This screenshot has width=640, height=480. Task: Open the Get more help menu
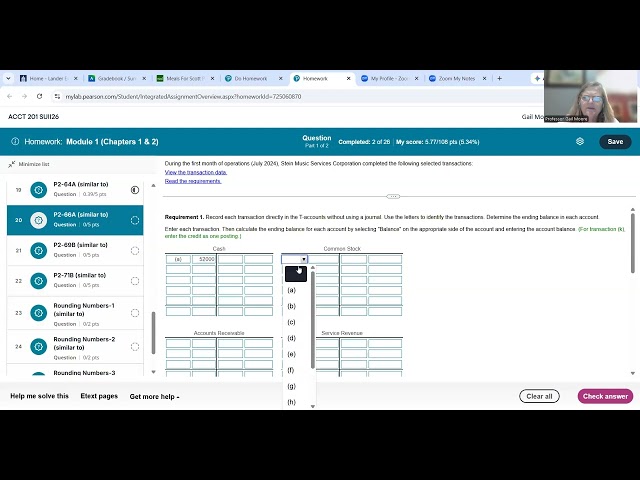click(x=154, y=396)
